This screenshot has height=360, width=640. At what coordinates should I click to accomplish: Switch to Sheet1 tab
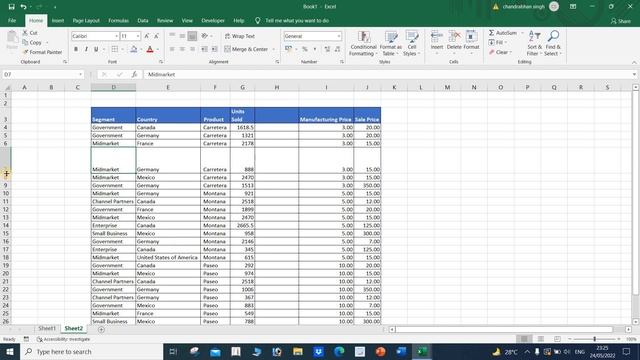pos(47,328)
